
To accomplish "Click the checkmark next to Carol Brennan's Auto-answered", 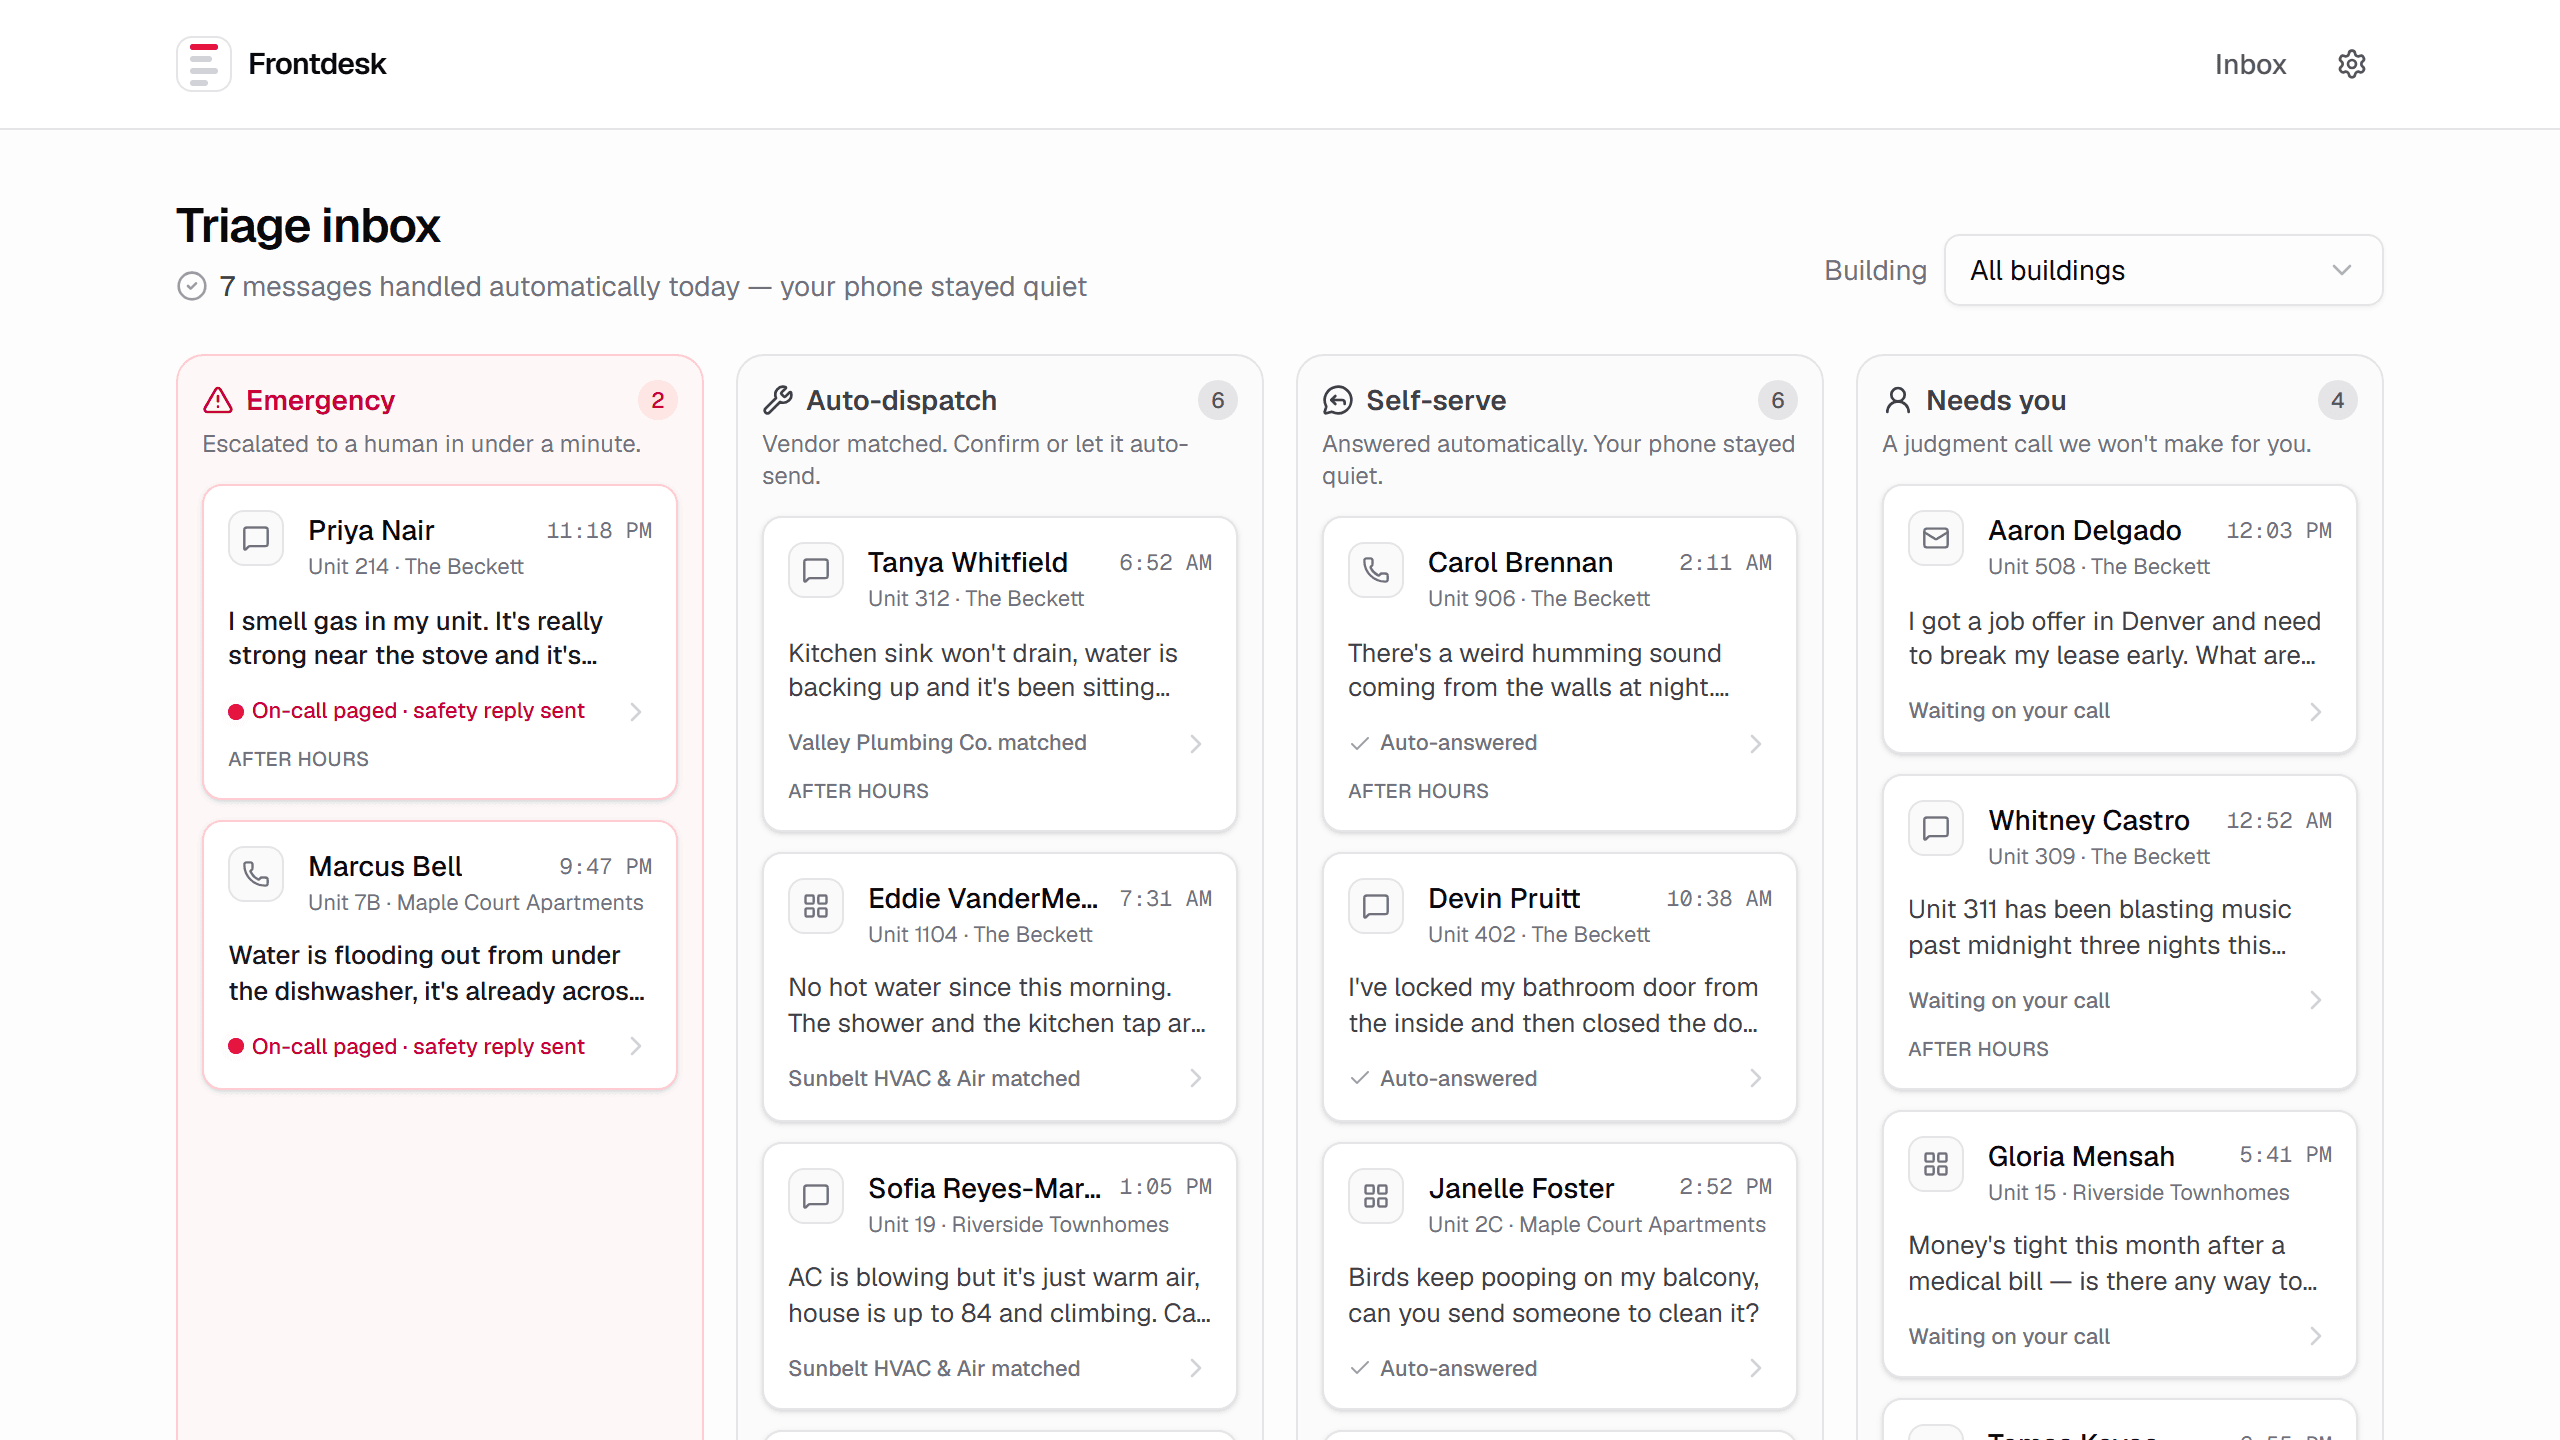I will (1359, 743).
